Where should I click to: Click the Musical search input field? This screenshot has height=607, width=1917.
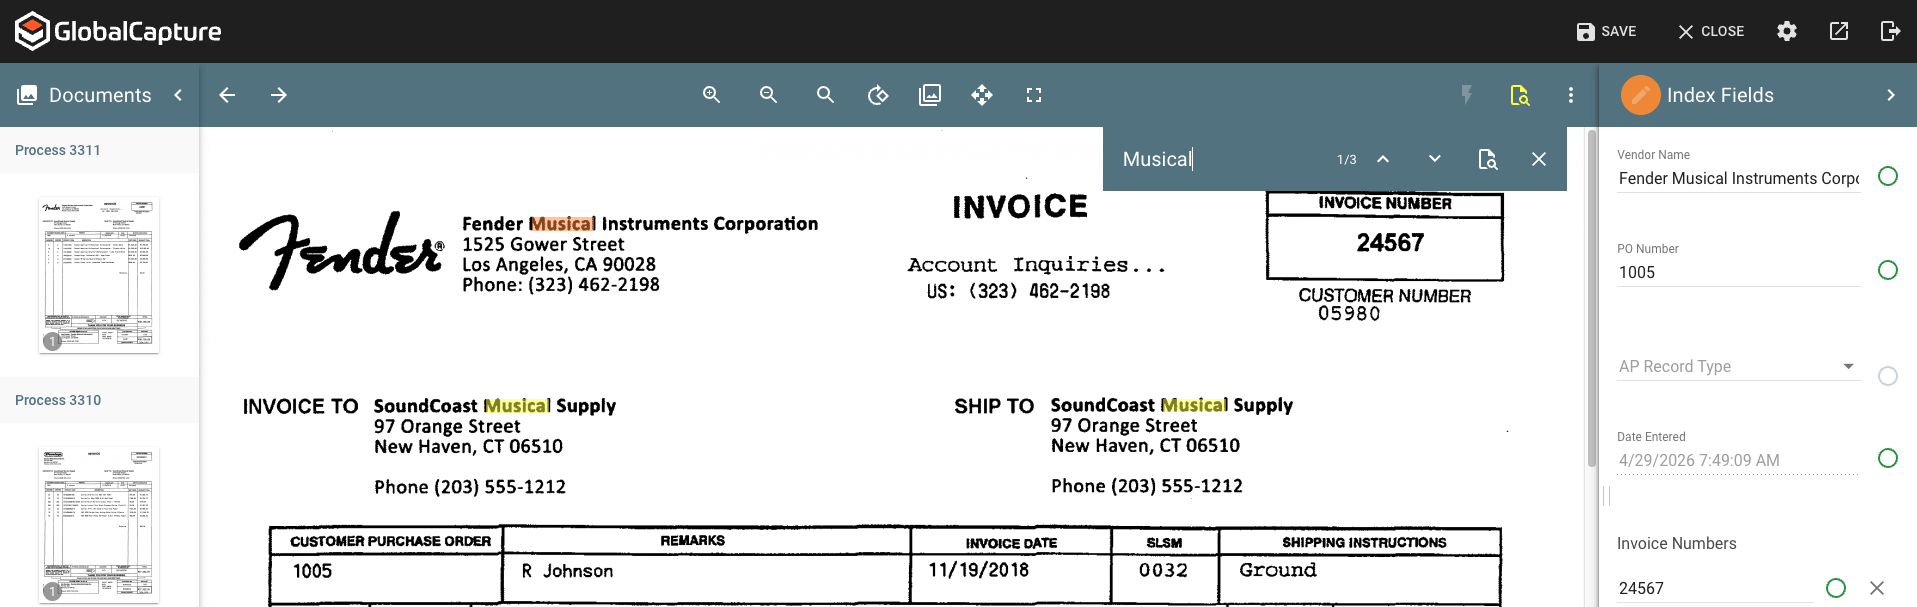click(1220, 159)
